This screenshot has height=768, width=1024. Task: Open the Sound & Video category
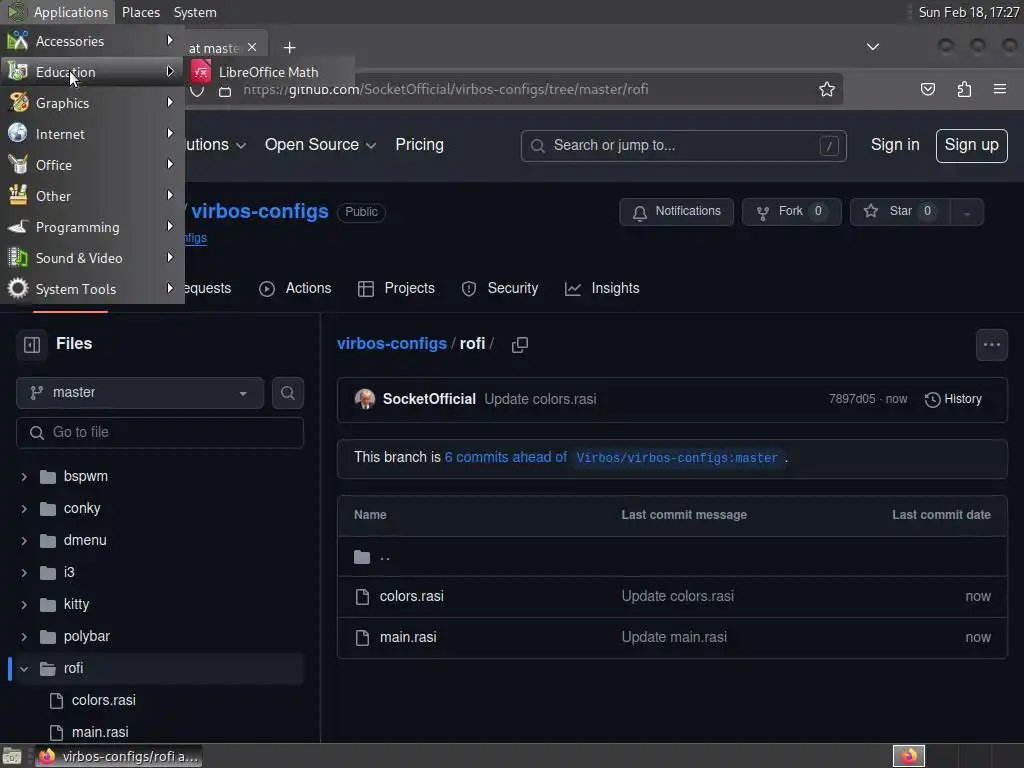point(92,258)
